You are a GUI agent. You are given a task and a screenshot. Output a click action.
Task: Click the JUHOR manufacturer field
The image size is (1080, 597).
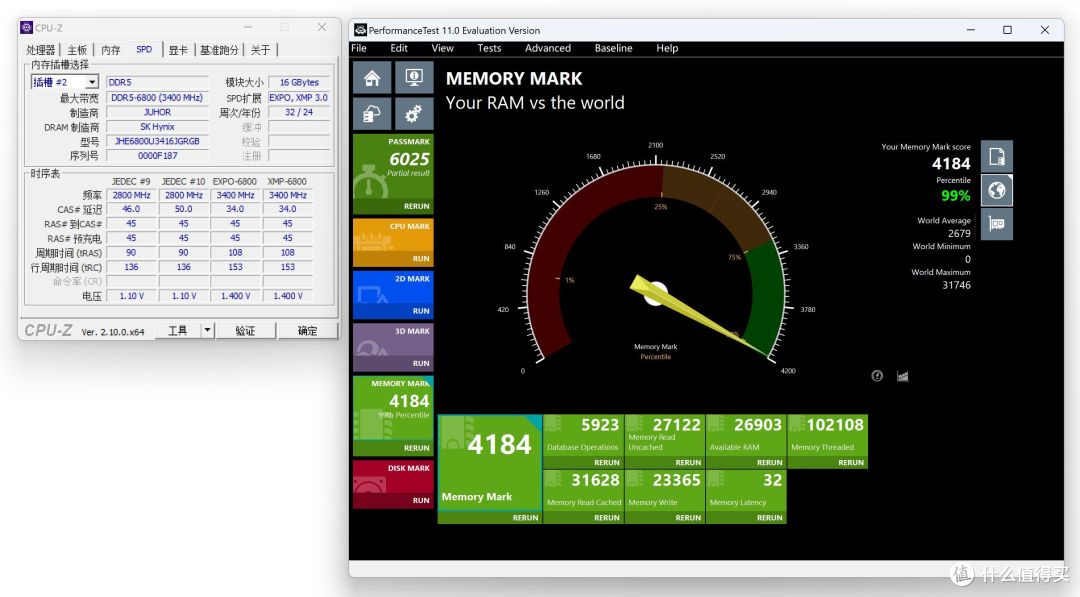(x=157, y=112)
